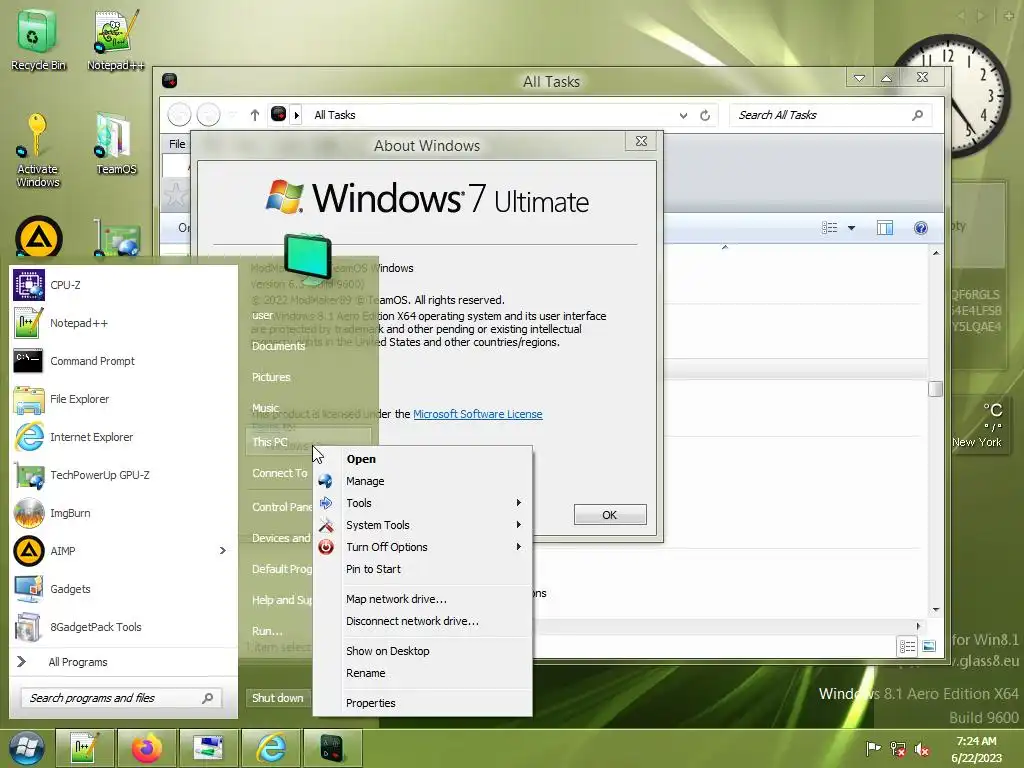Open 8GadgetPack Tools from Start menu
Viewport: 1024px width, 768px height.
pos(123,626)
